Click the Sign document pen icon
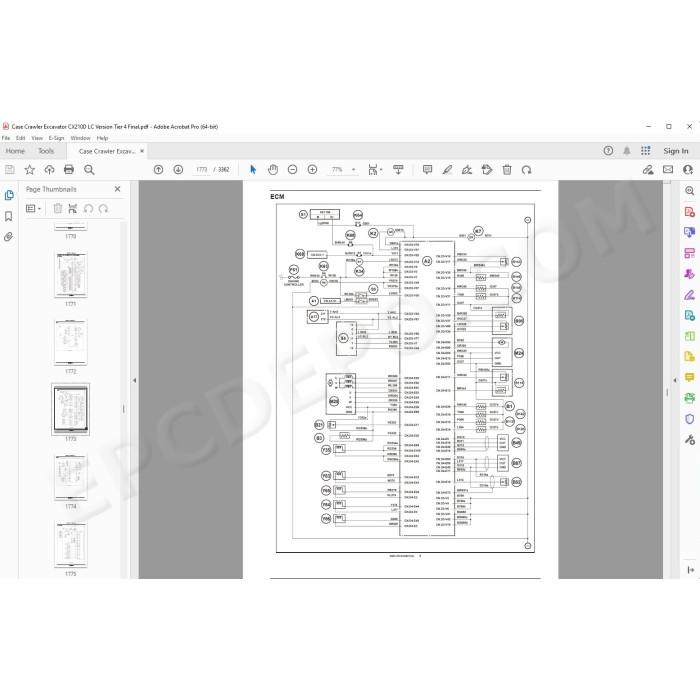 [x=467, y=170]
